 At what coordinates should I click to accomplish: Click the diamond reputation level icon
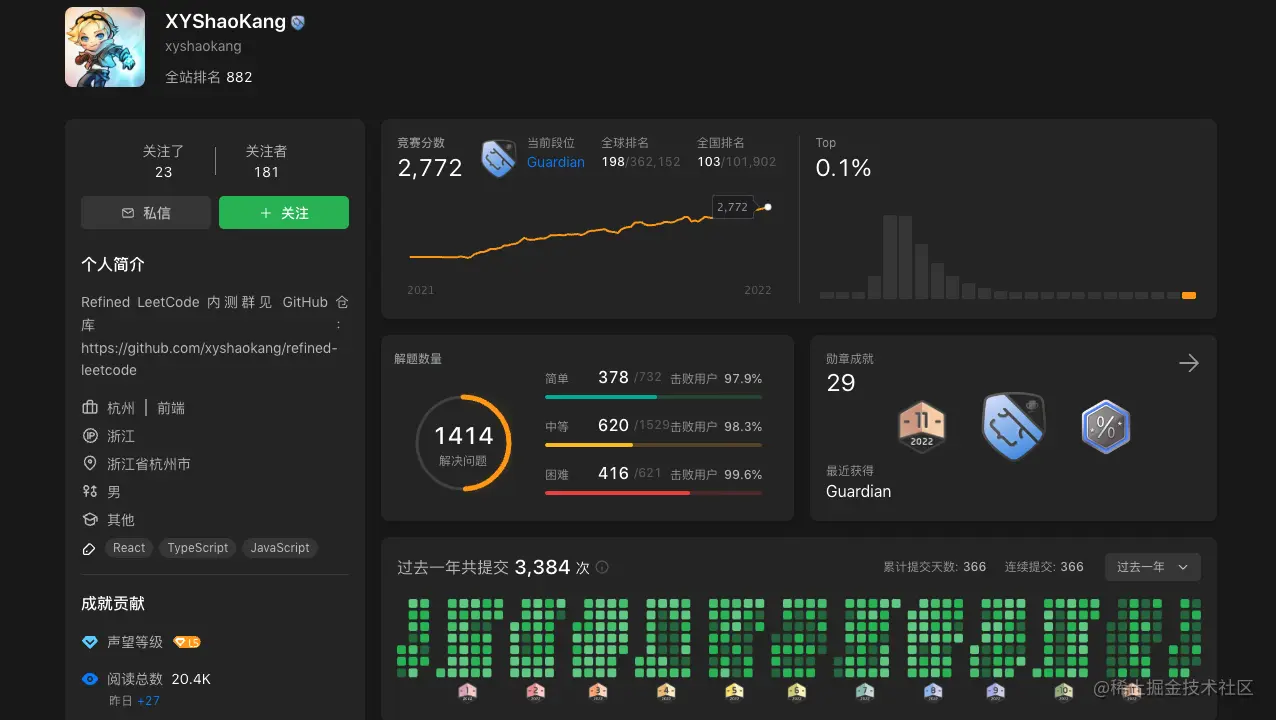click(90, 642)
